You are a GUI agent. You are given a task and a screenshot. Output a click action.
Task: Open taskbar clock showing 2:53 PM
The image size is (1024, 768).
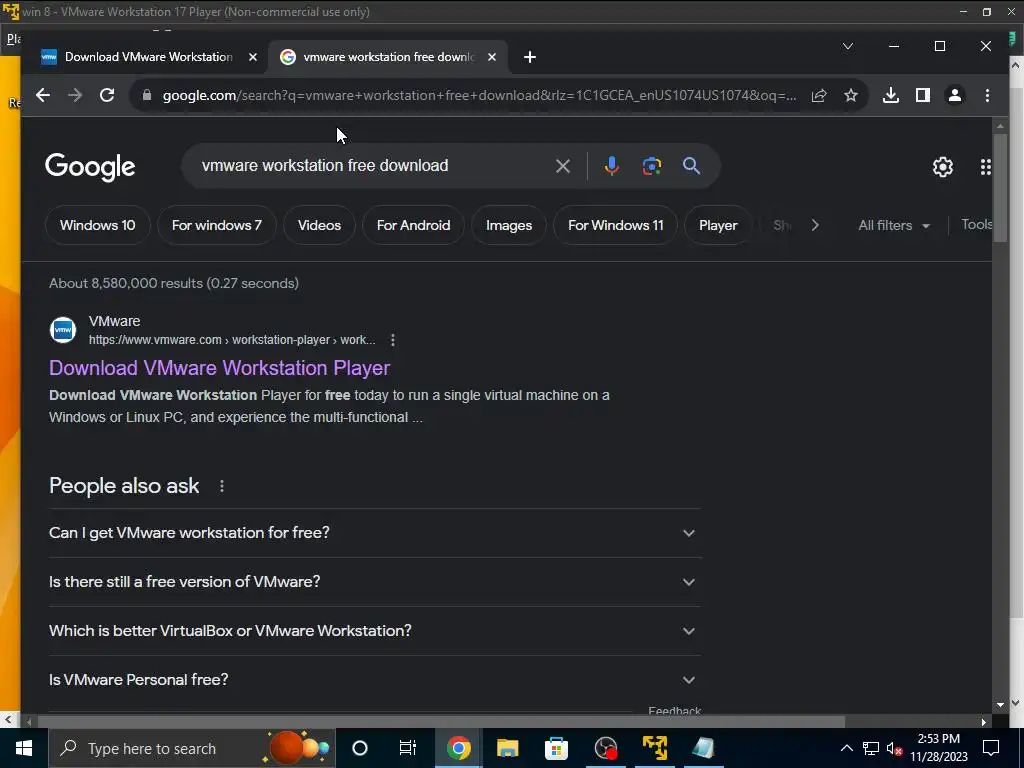pos(938,748)
